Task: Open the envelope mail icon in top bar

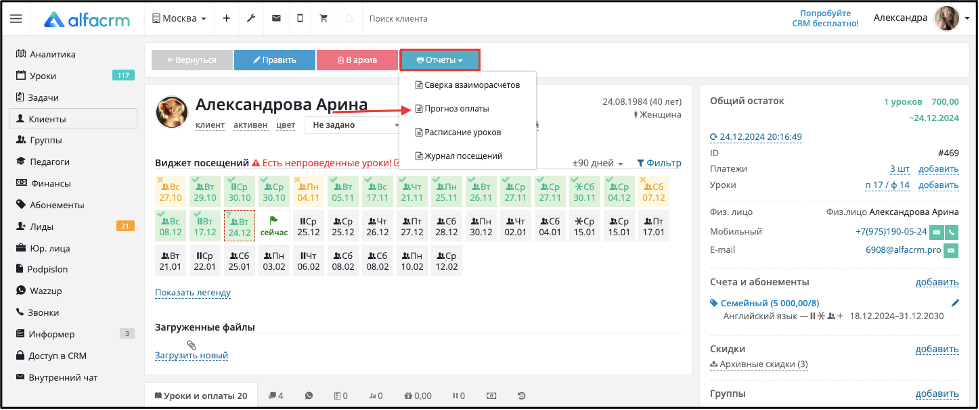Action: point(276,18)
